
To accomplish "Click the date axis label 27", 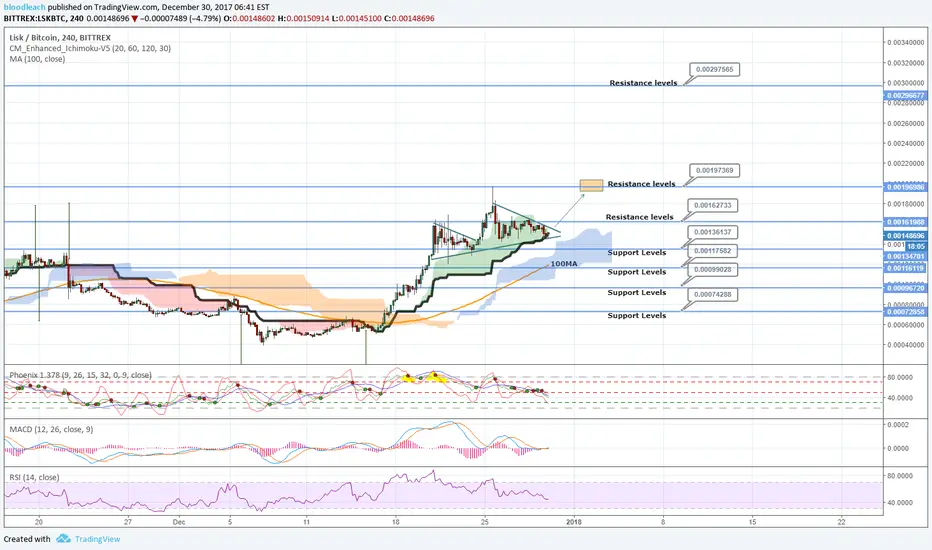I will coord(128,522).
